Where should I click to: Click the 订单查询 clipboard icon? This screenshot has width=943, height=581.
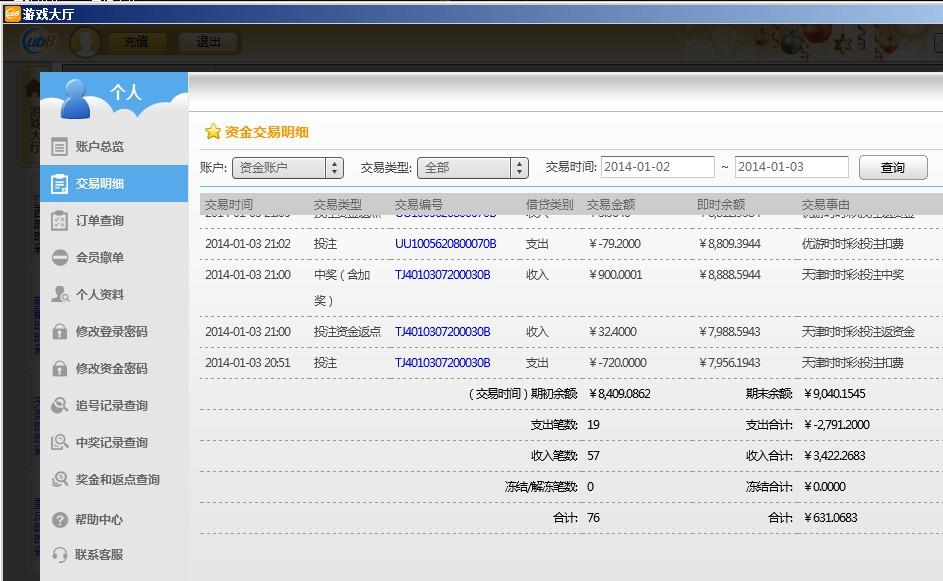[59, 221]
